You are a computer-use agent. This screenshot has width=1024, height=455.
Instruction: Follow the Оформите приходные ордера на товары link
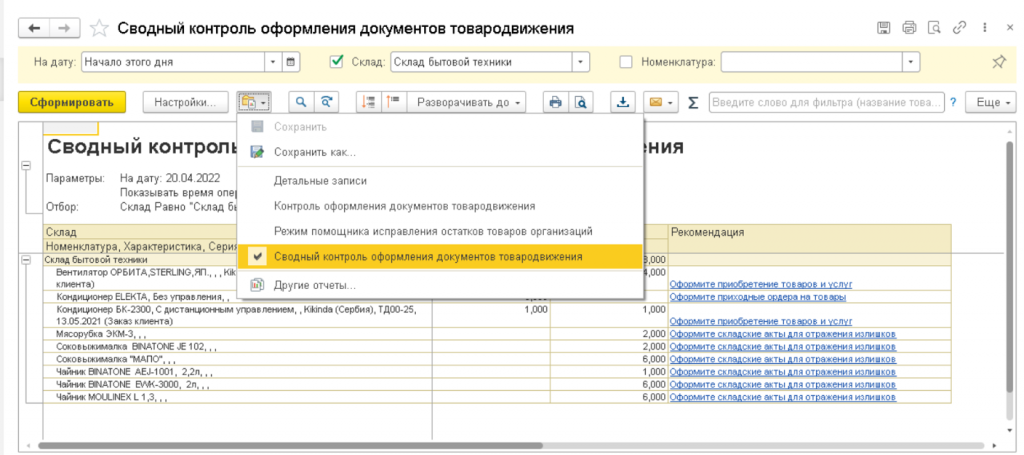[x=758, y=297]
